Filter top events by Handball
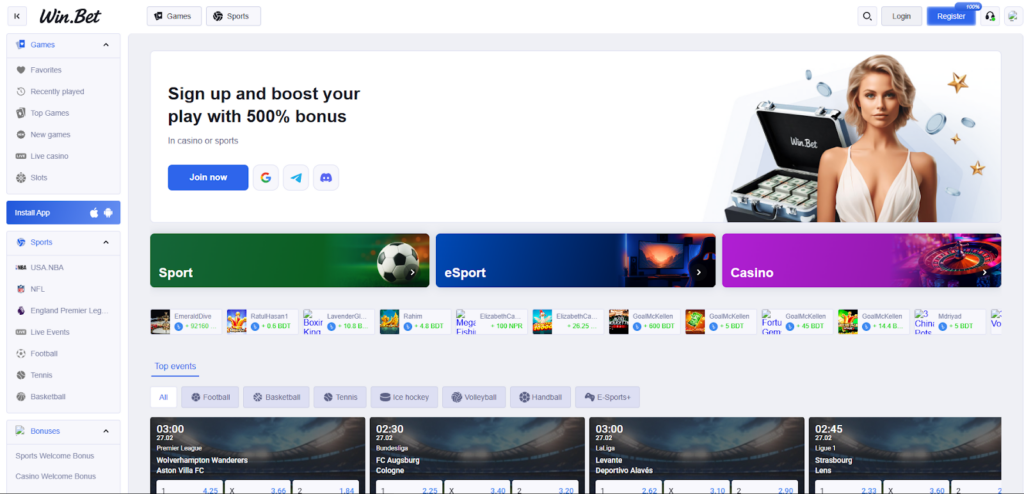The height and width of the screenshot is (494, 1024). tap(541, 397)
